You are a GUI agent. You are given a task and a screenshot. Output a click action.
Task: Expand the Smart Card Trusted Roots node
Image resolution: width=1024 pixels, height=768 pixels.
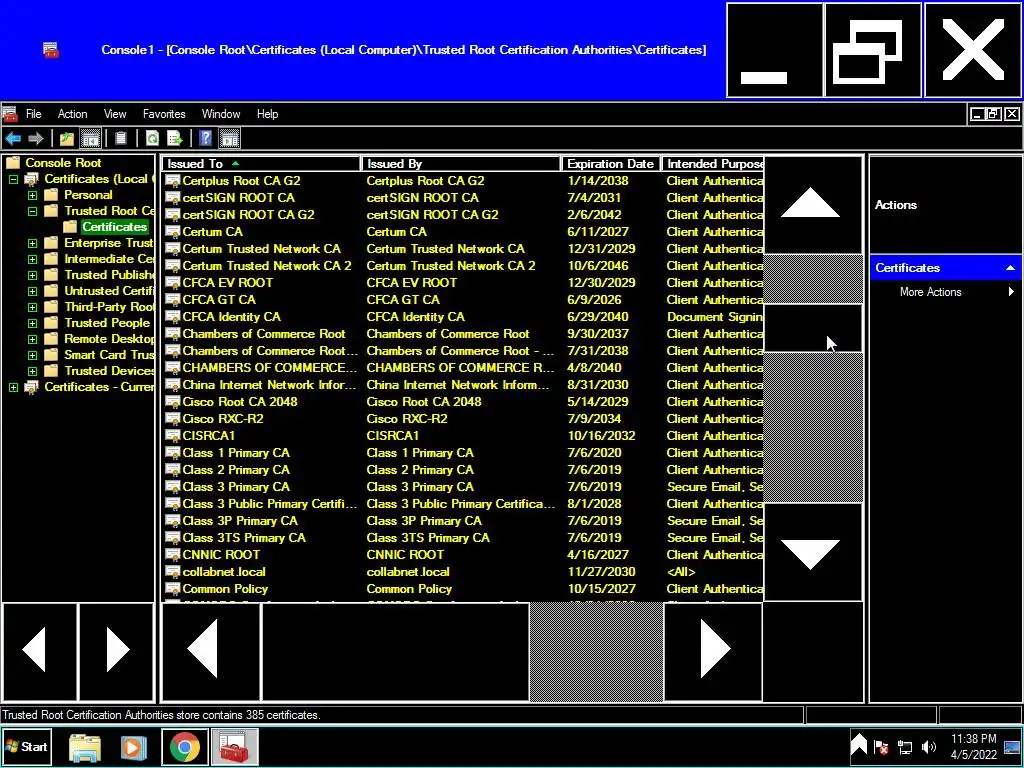[33, 355]
